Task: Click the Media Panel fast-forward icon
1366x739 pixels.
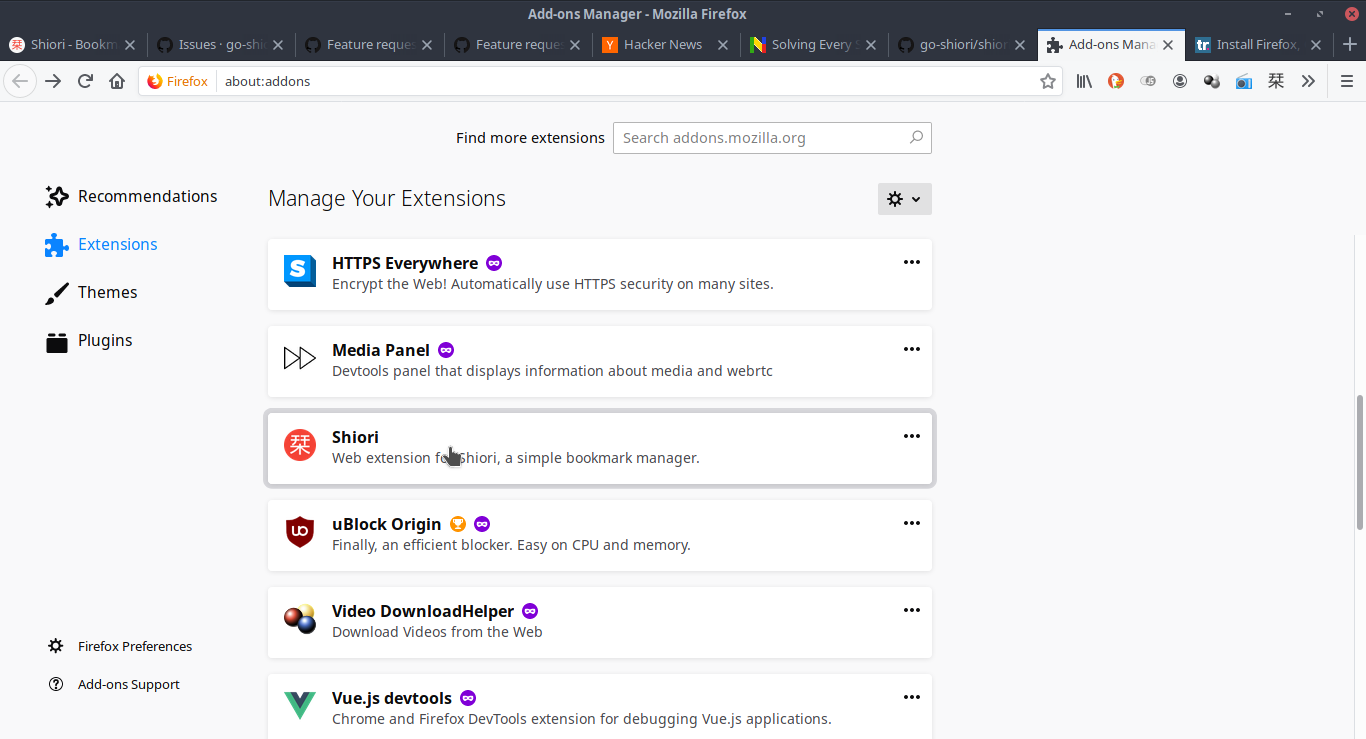Action: (x=300, y=358)
